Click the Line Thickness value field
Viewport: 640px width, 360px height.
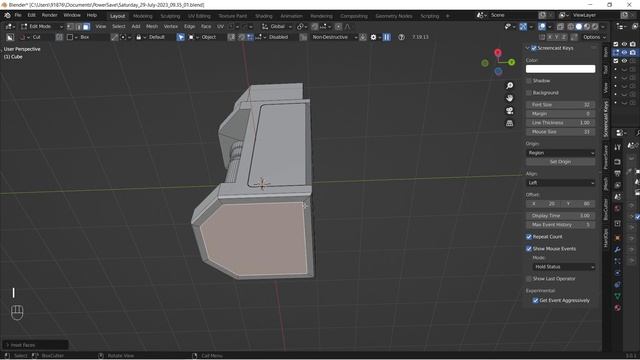560,123
